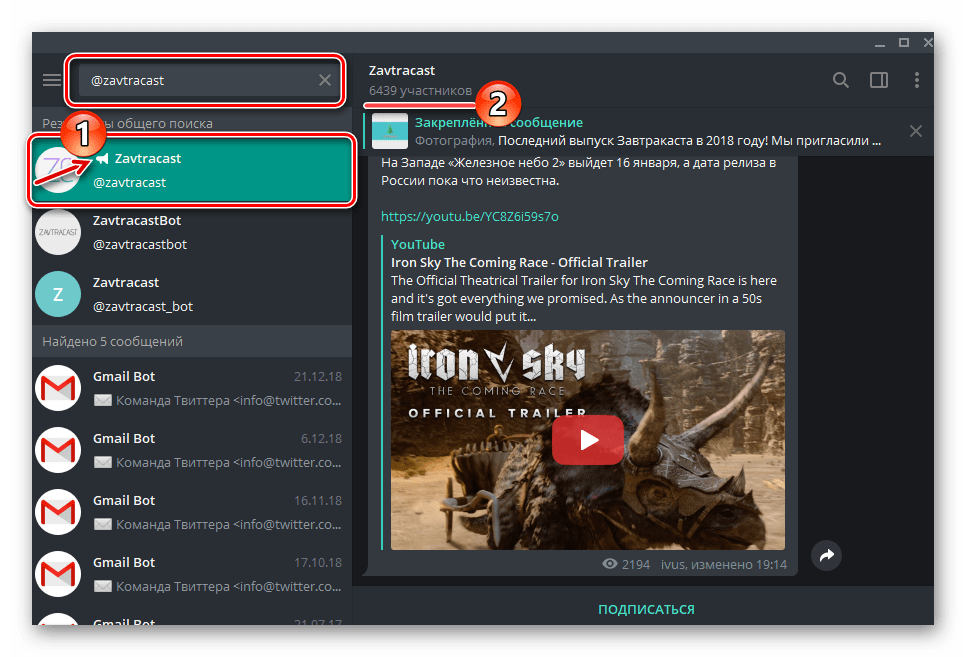The height and width of the screenshot is (657, 966).
Task: Click the teal Z avatar
Action: pos(58,294)
